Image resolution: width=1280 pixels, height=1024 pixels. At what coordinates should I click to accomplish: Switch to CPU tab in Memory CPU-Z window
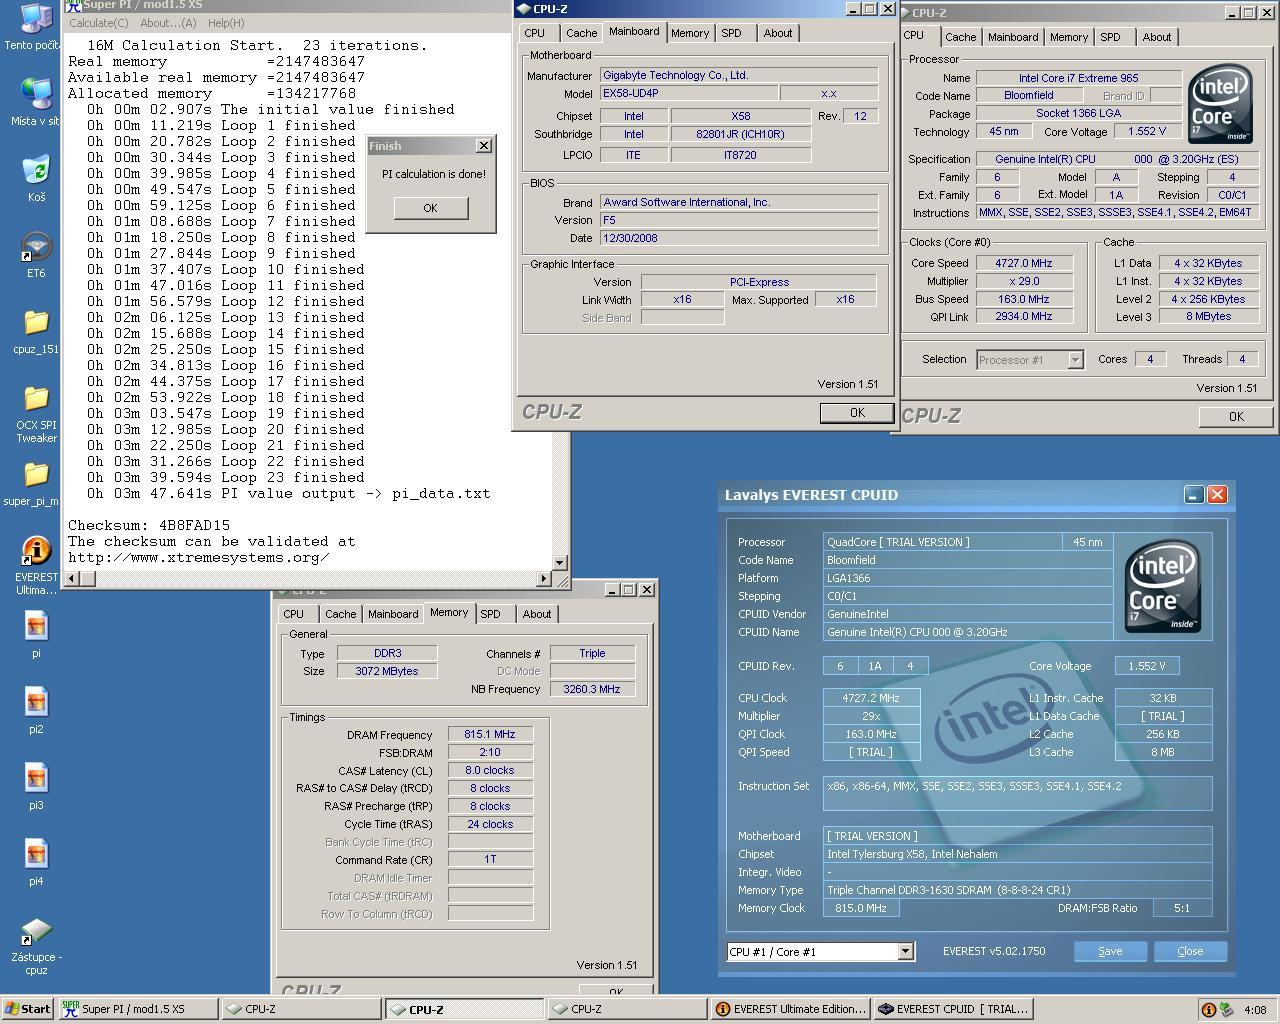pyautogui.click(x=294, y=614)
